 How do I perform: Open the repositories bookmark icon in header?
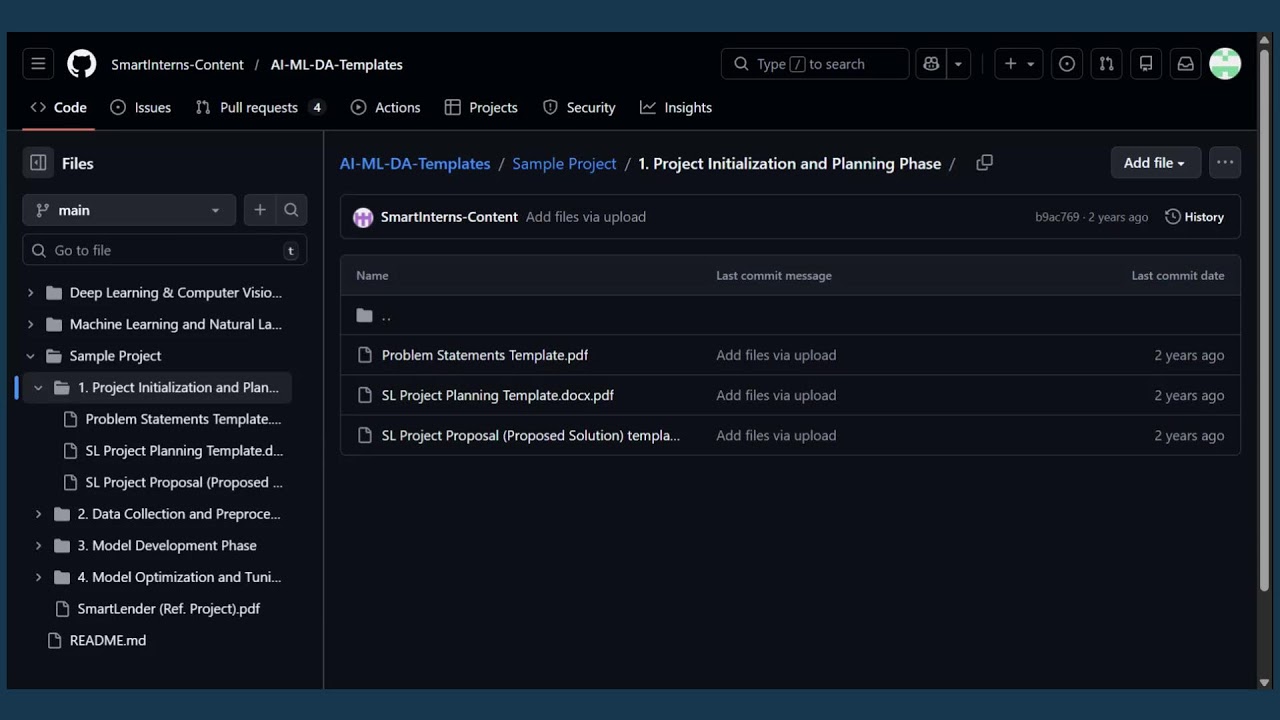coord(1146,64)
